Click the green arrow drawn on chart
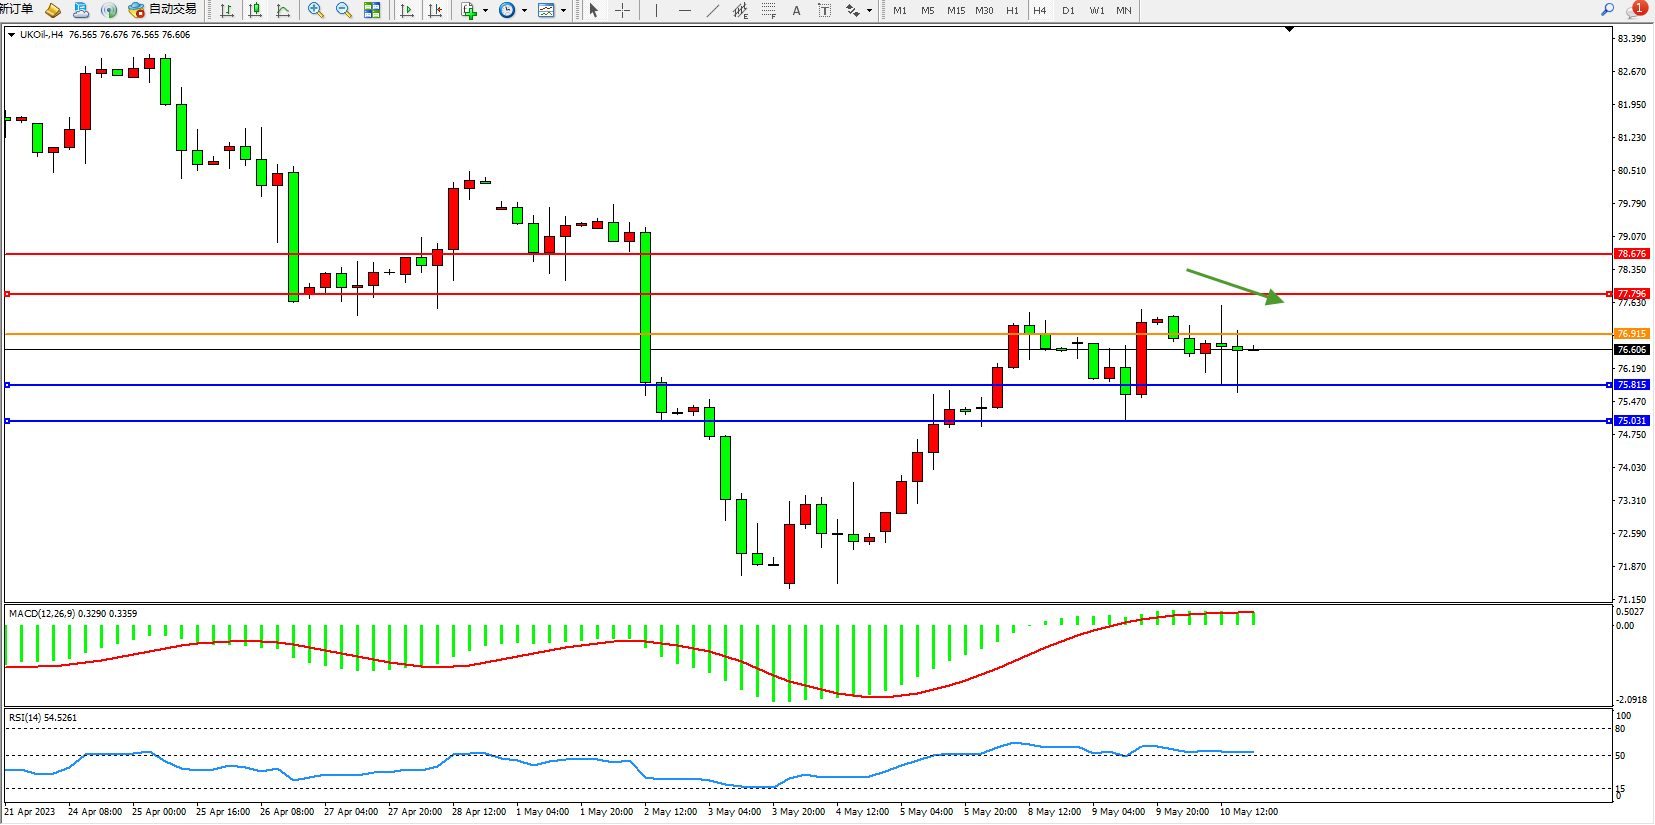Screen dimensions: 1655x825 1234,285
